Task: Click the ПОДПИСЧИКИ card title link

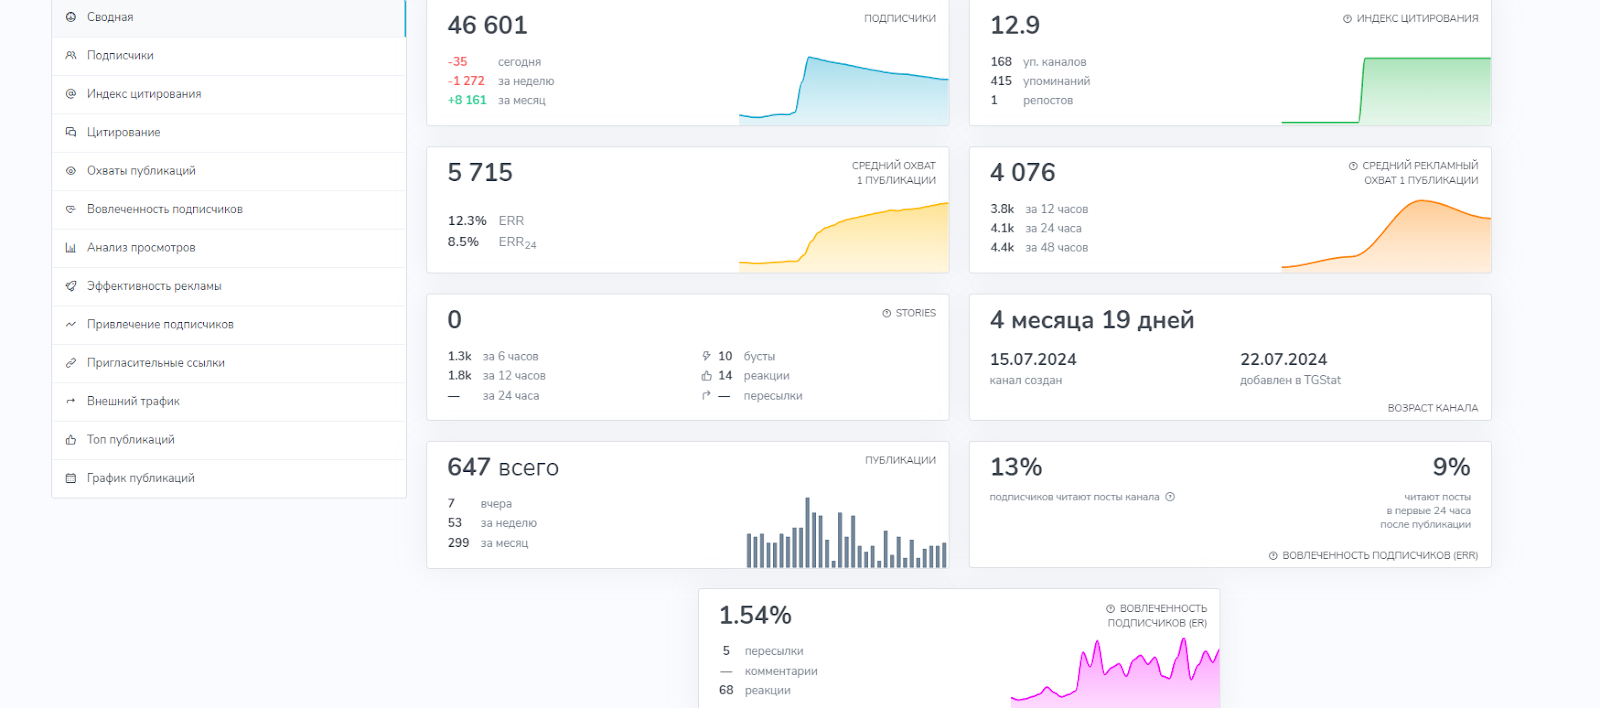Action: [900, 18]
